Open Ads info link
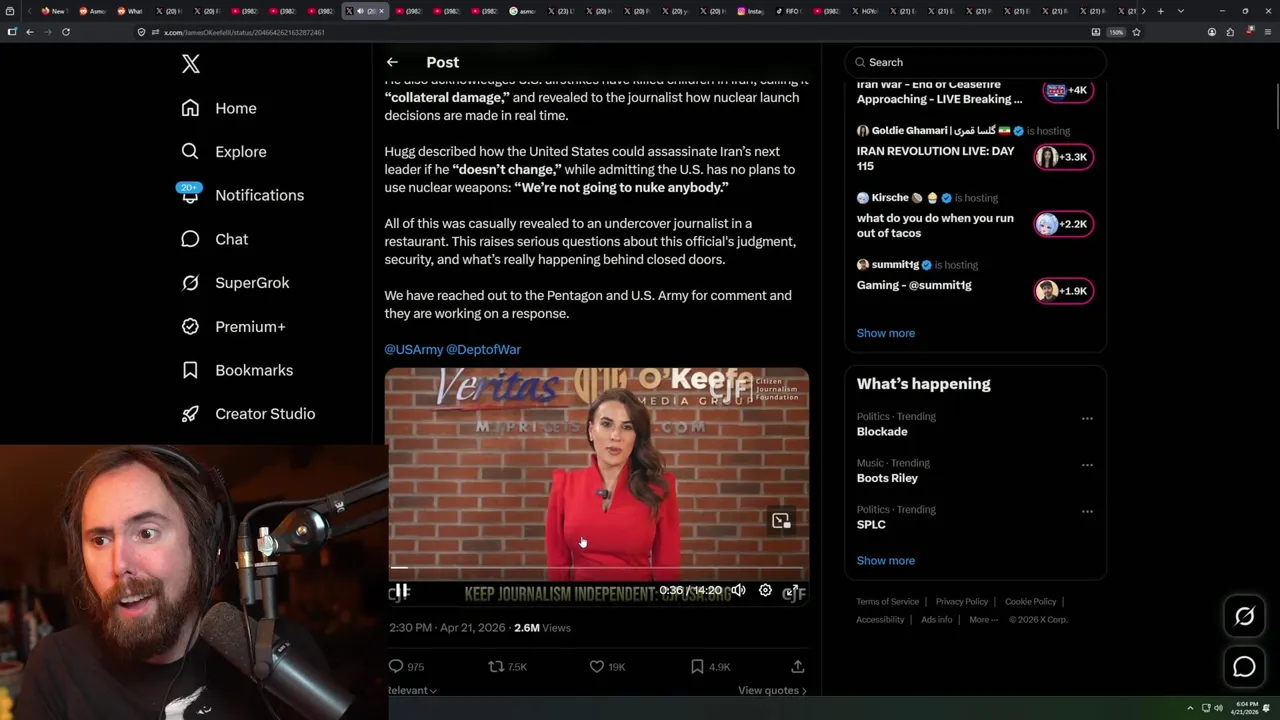This screenshot has height=720, width=1280. click(x=937, y=620)
